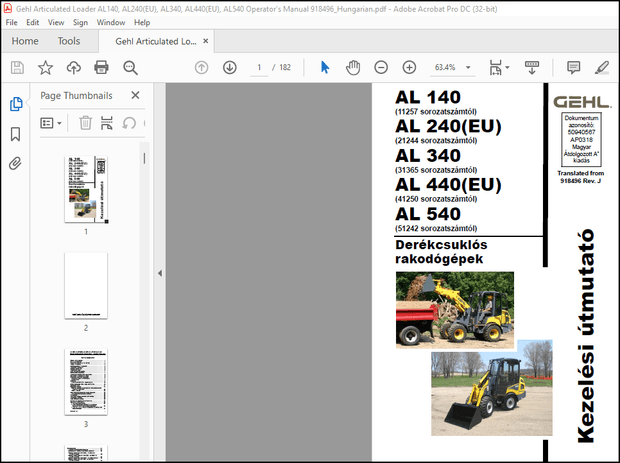
Task: Open the Bookmarks sidebar icon
Action: click(x=15, y=134)
